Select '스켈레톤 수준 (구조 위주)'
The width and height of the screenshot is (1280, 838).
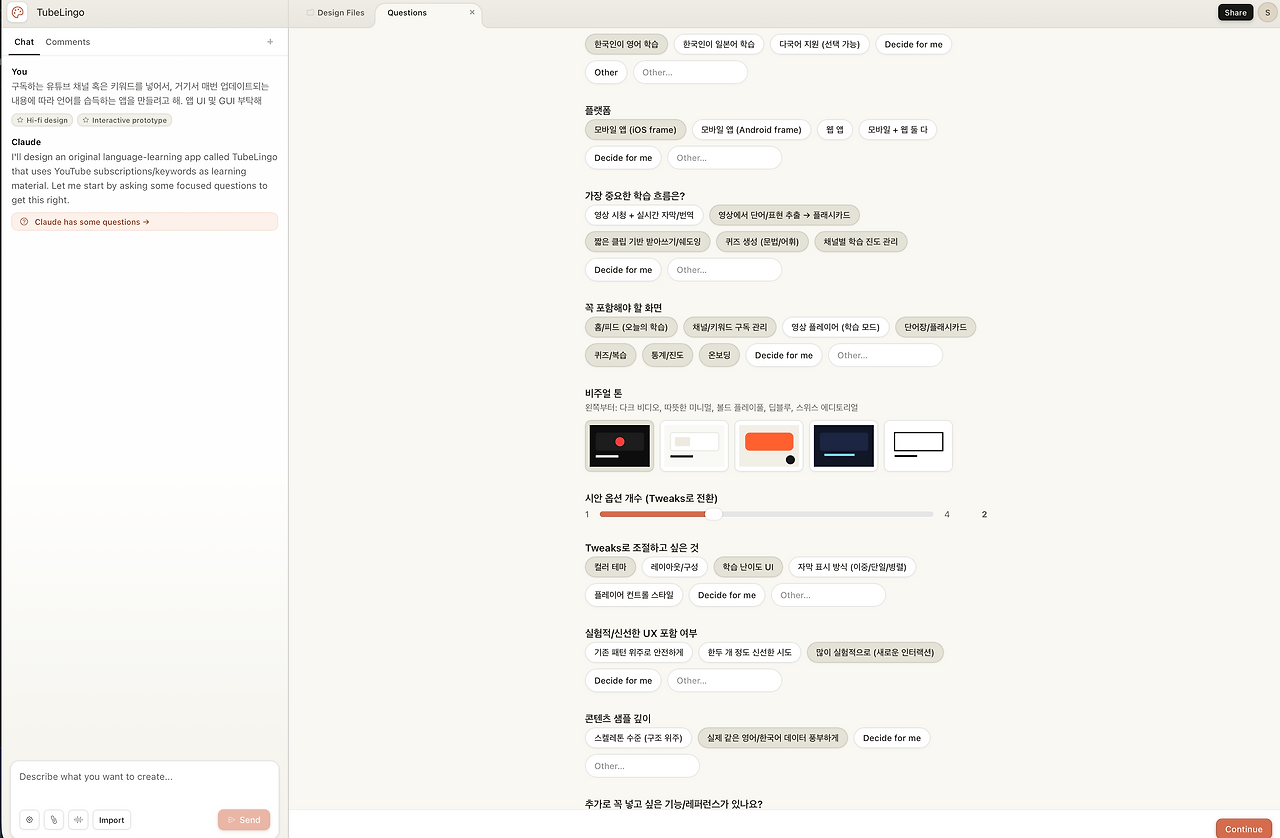[638, 738]
